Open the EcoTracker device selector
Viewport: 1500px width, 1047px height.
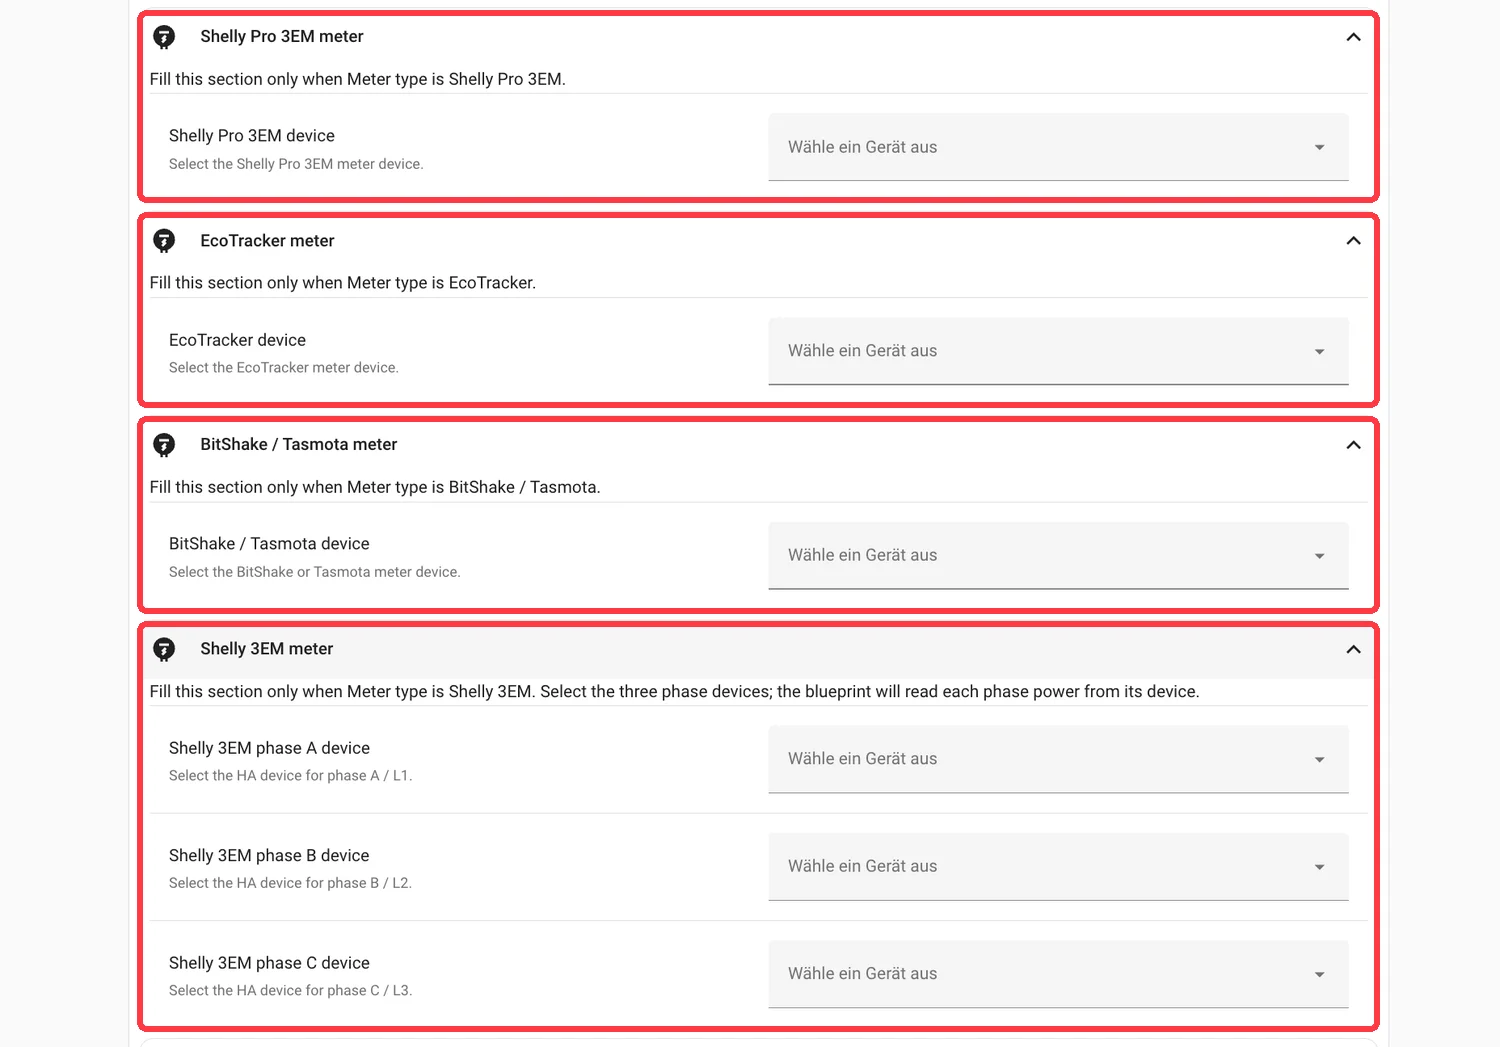[x=1058, y=351]
